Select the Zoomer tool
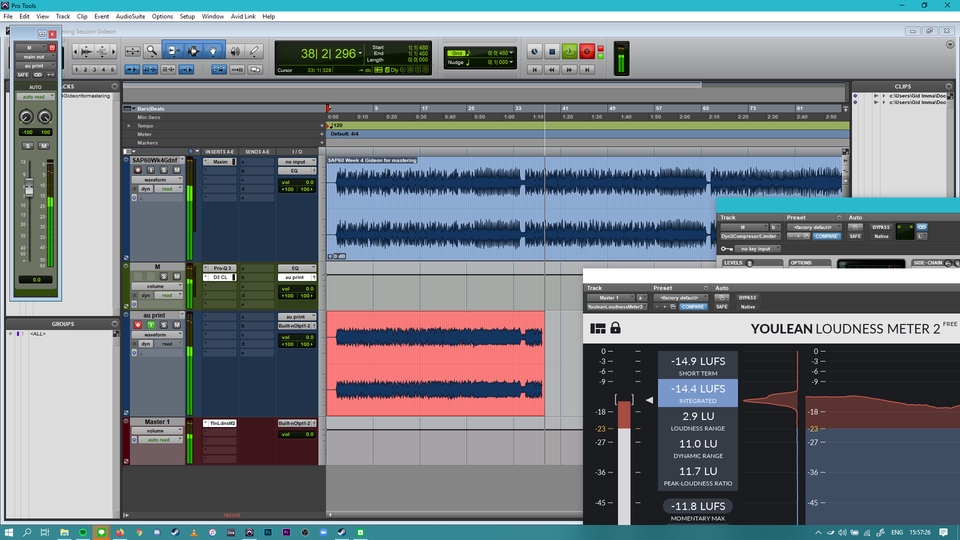 click(151, 51)
